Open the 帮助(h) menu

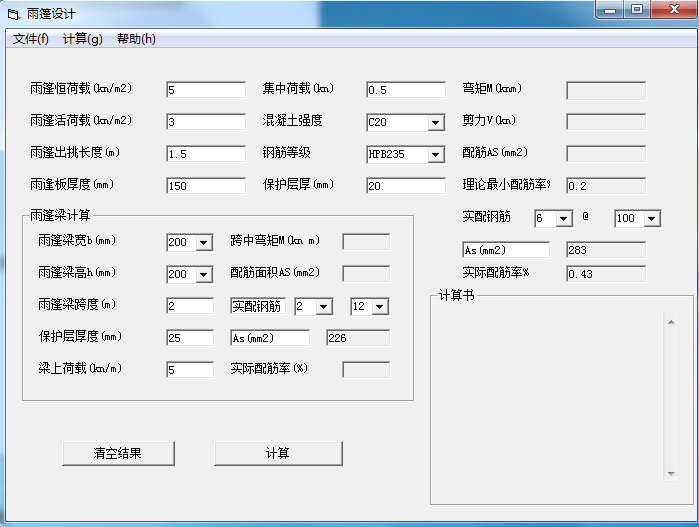point(136,39)
